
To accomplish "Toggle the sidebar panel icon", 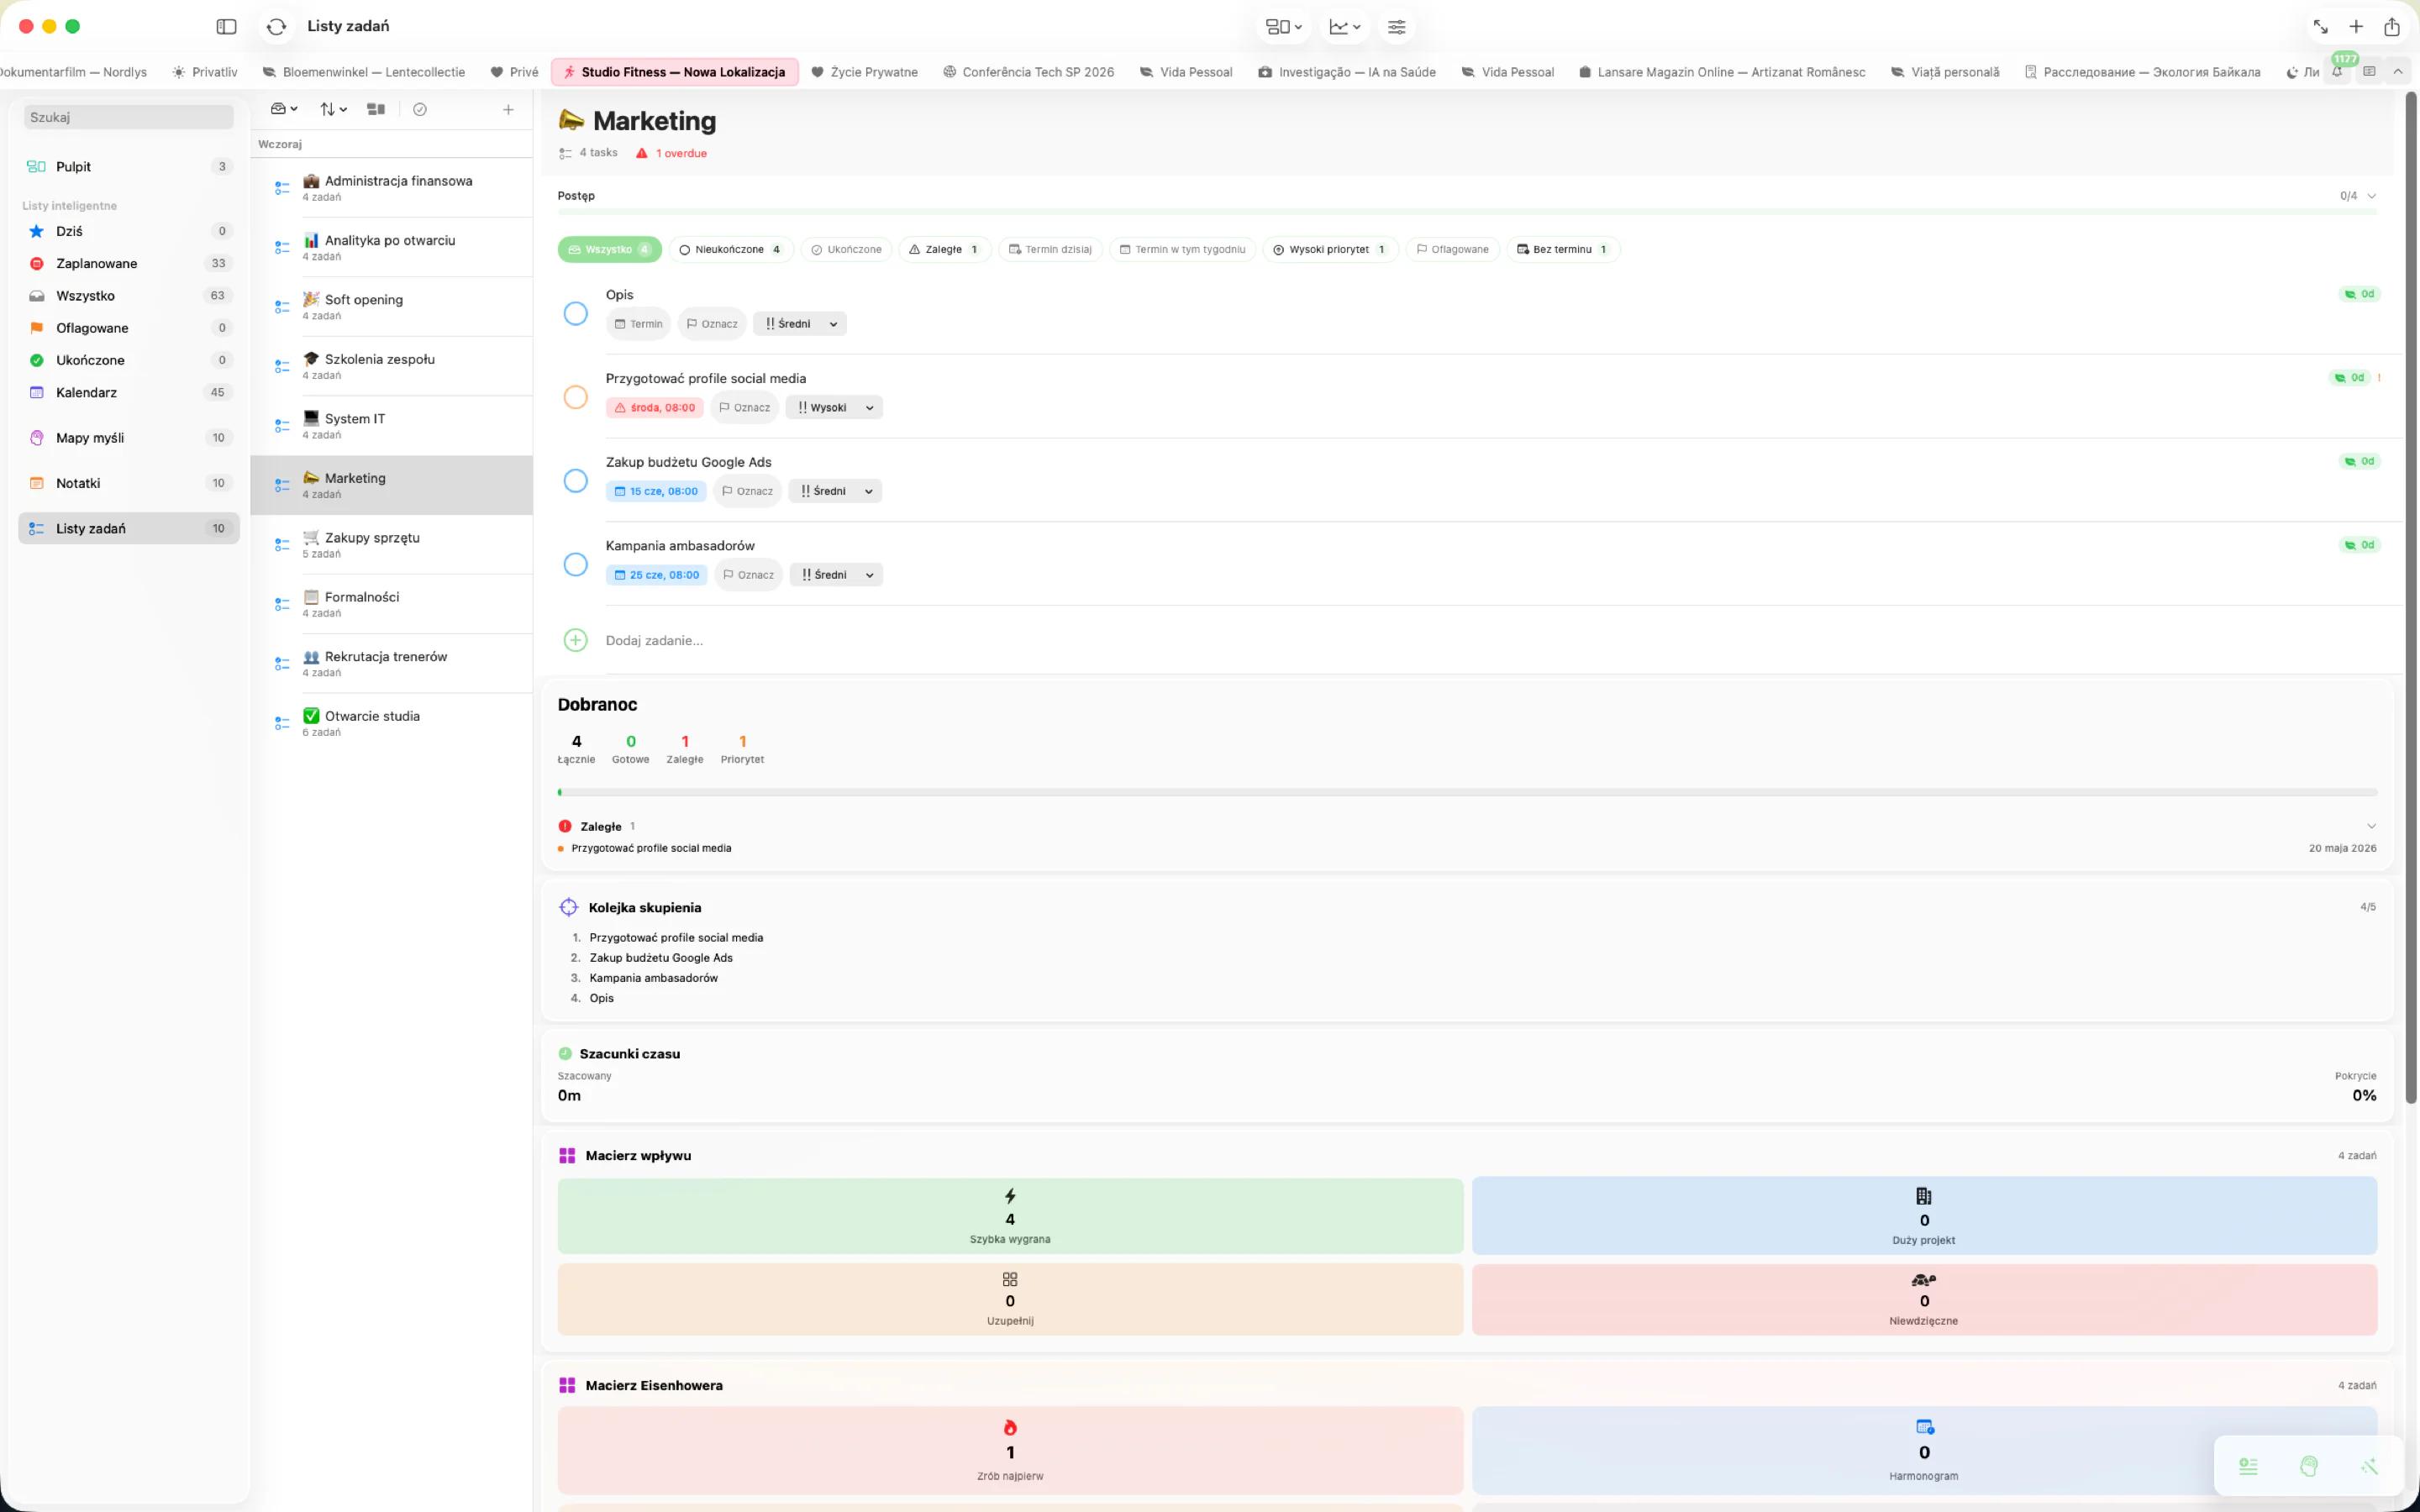I will [x=226, y=27].
